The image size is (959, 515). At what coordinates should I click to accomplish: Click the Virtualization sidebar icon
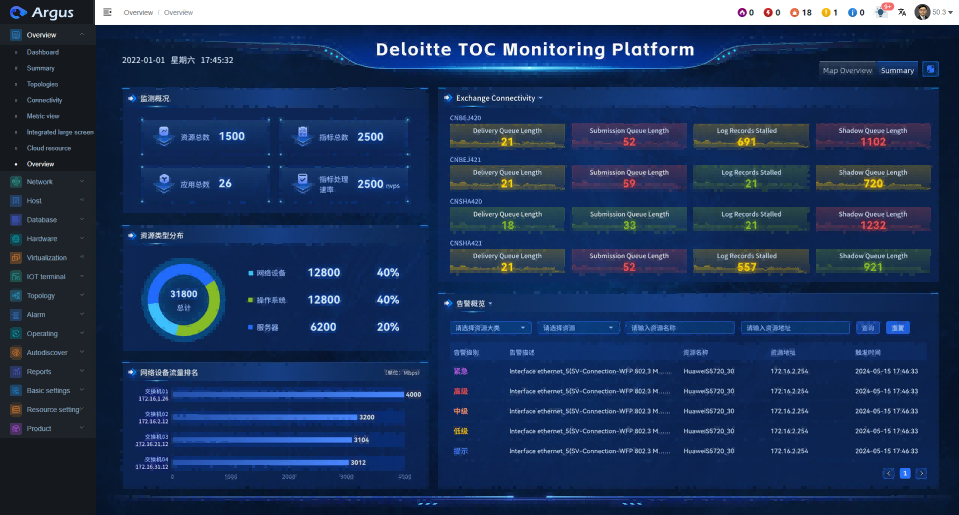click(16, 258)
